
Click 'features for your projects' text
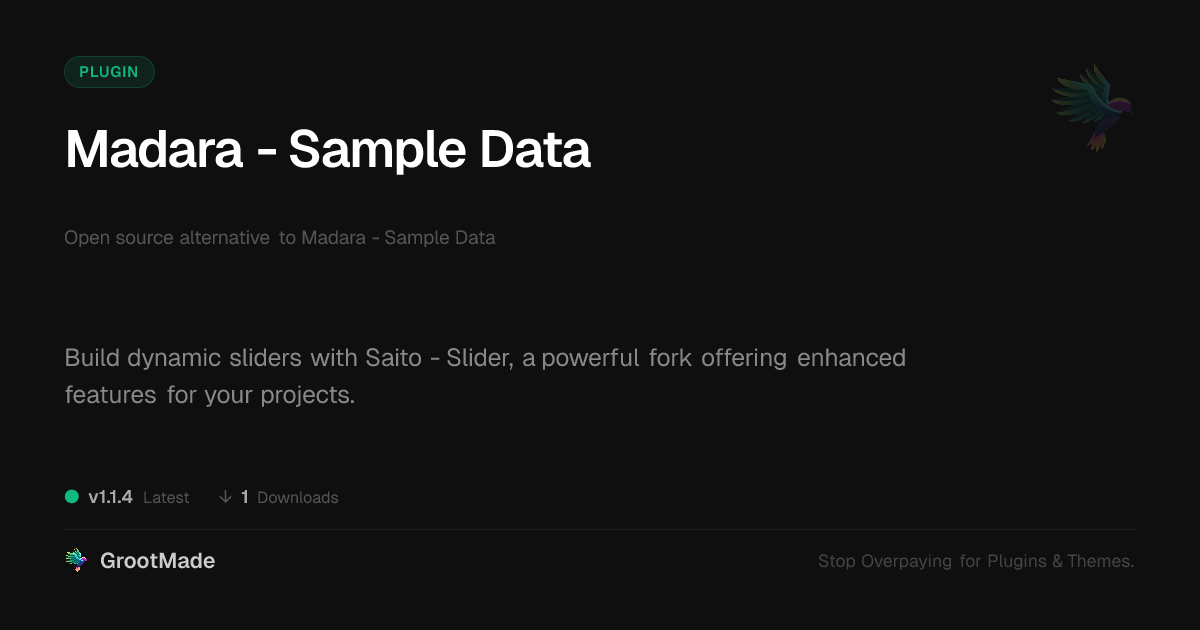pyautogui.click(x=210, y=395)
